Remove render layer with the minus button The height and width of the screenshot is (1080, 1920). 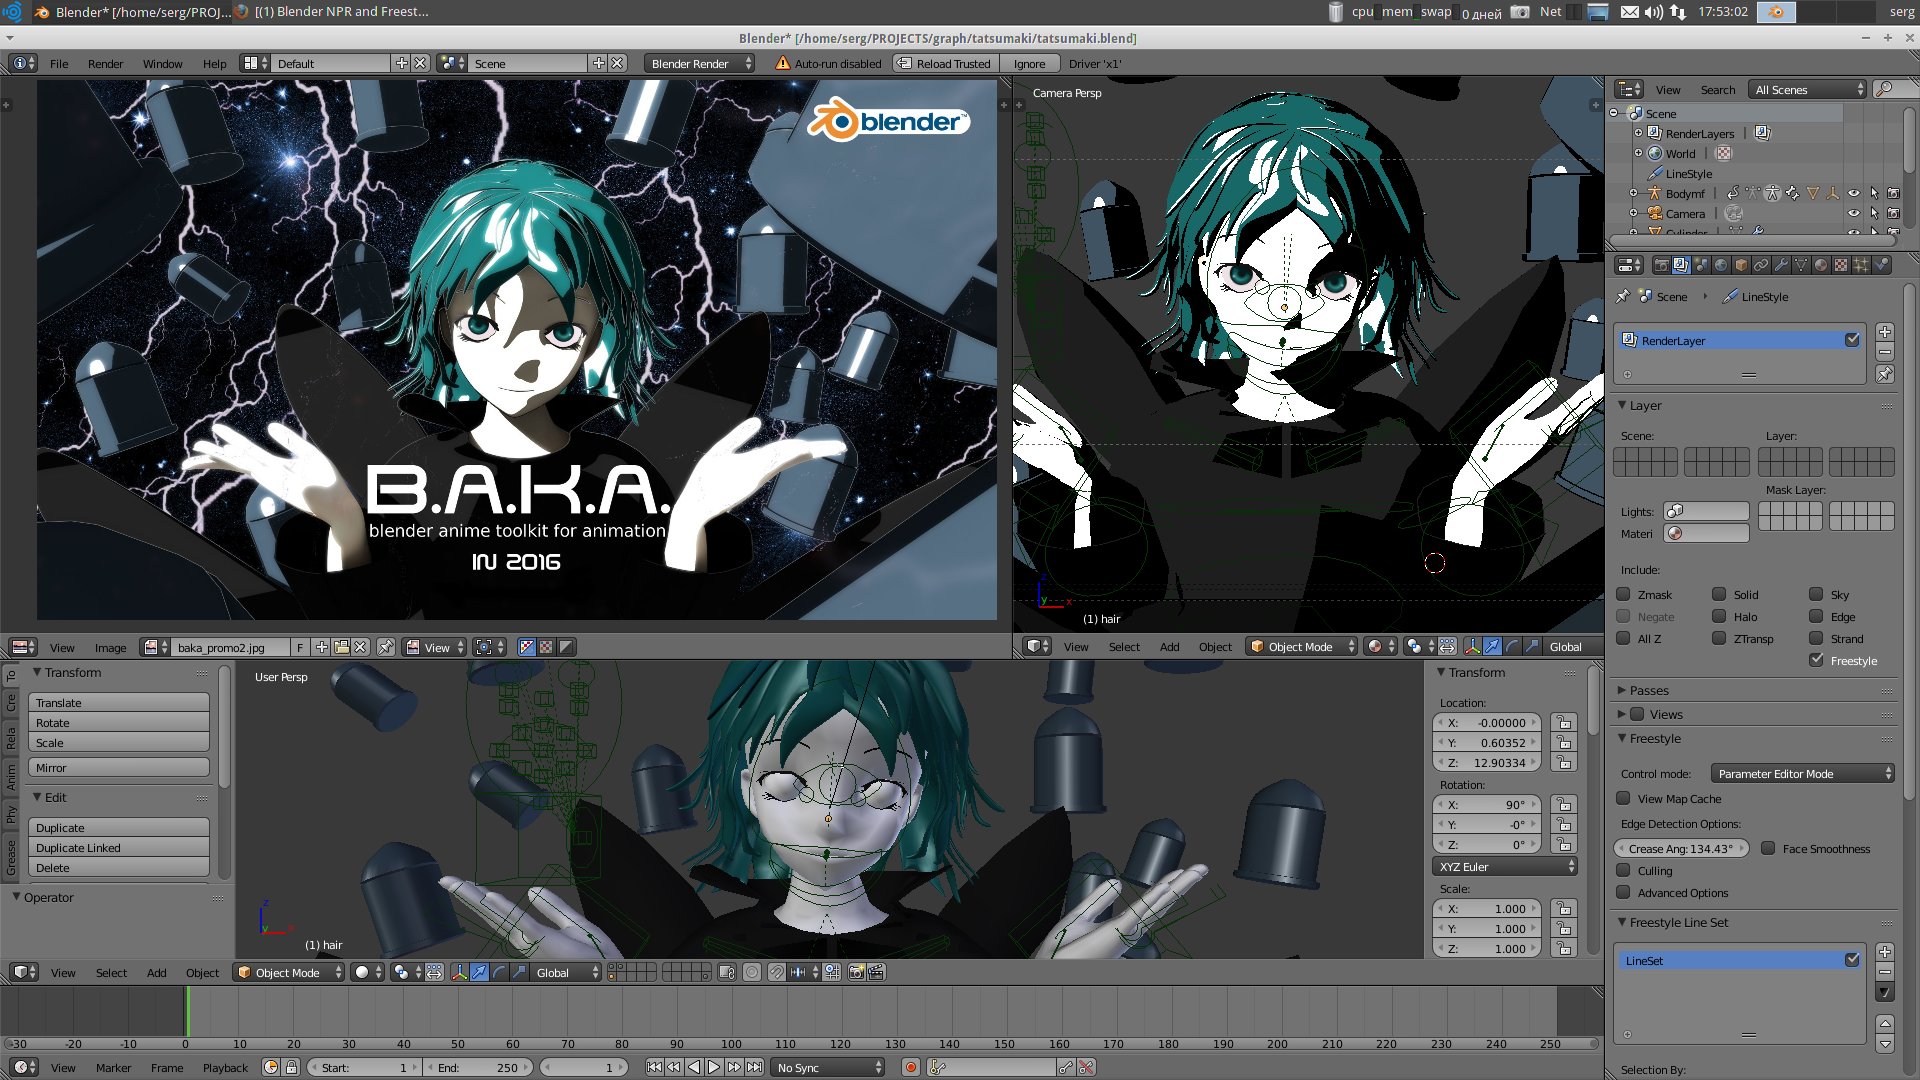tap(1885, 352)
